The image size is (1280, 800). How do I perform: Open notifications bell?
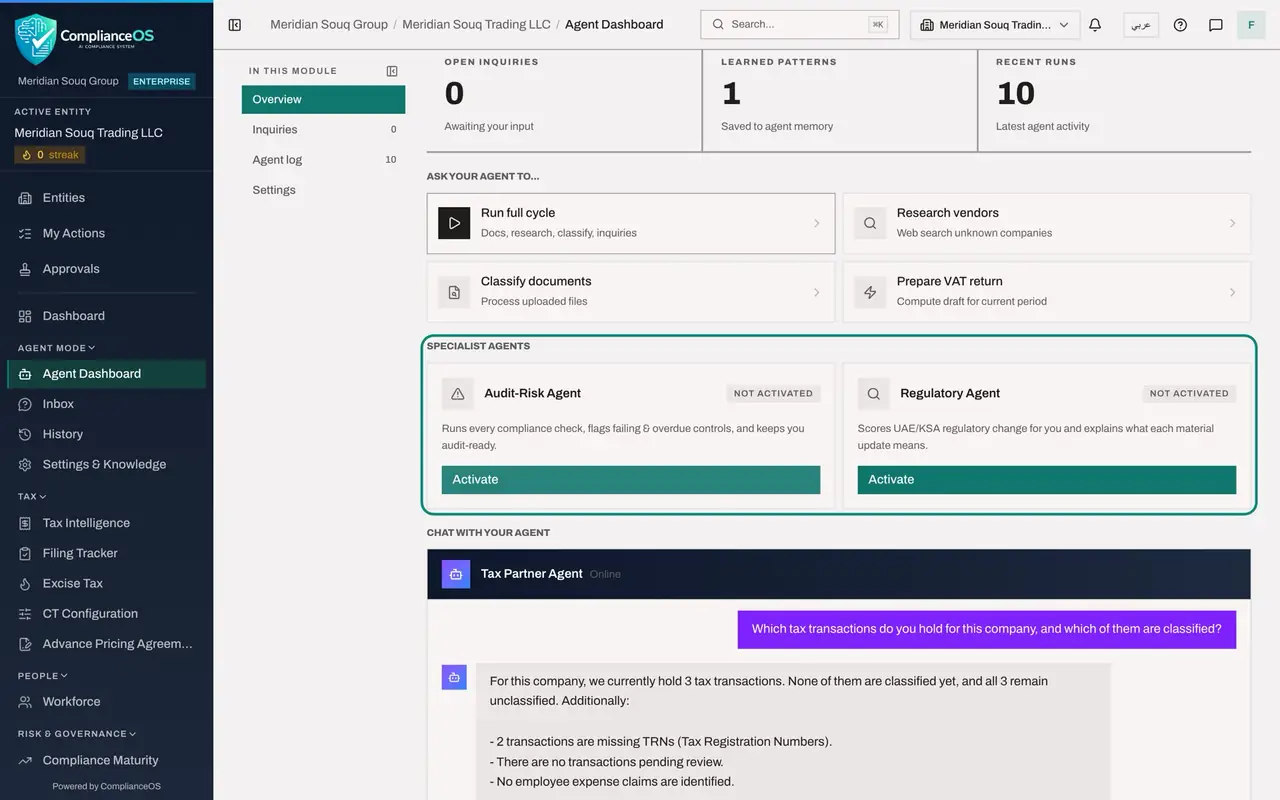[x=1095, y=24]
